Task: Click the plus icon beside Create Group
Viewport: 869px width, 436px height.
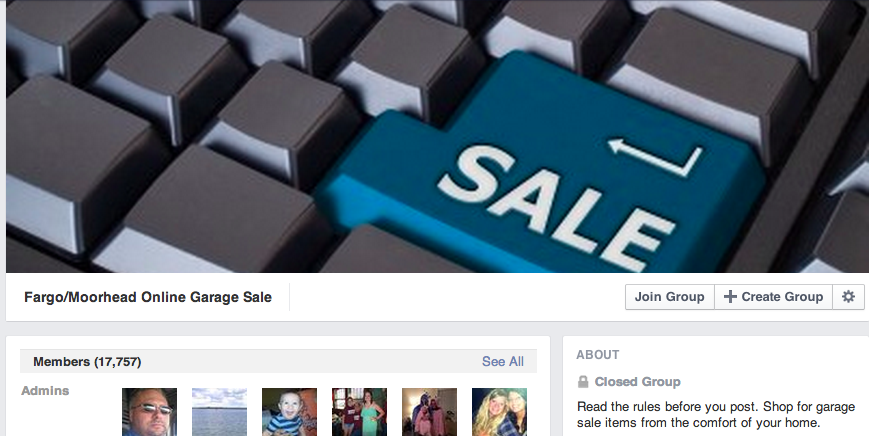Action: click(x=730, y=297)
